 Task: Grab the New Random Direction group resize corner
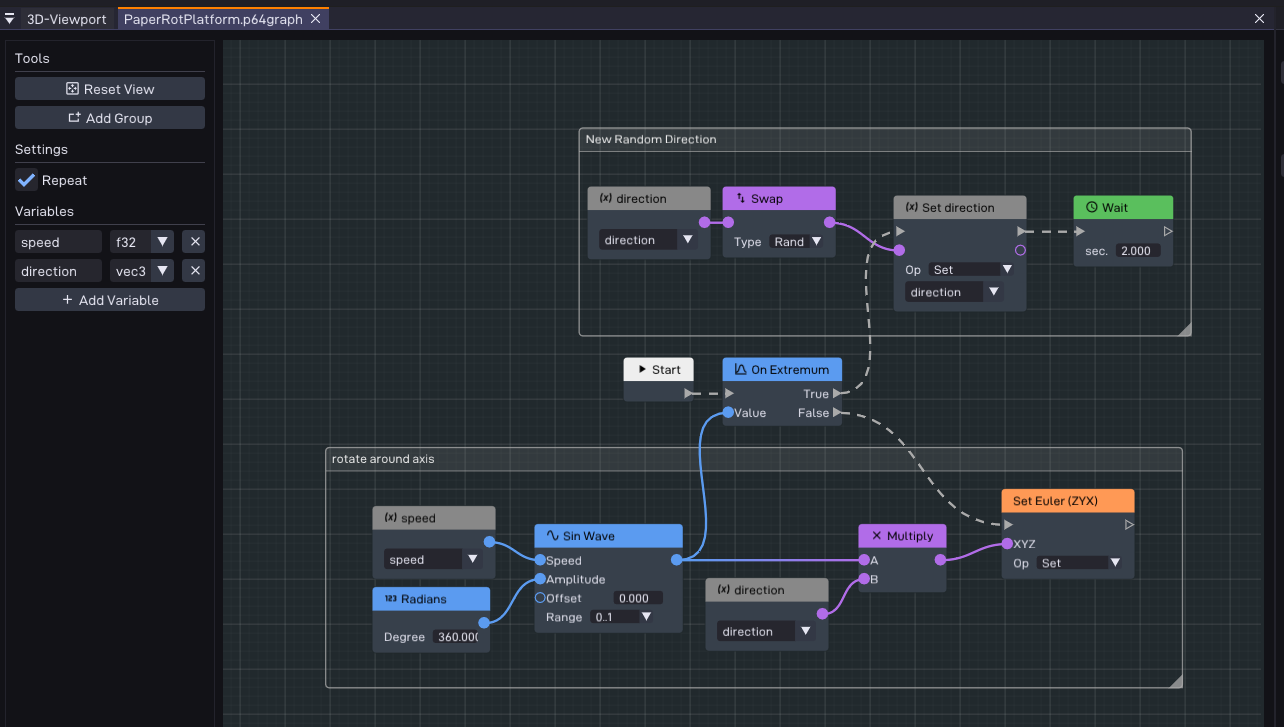(x=1184, y=329)
